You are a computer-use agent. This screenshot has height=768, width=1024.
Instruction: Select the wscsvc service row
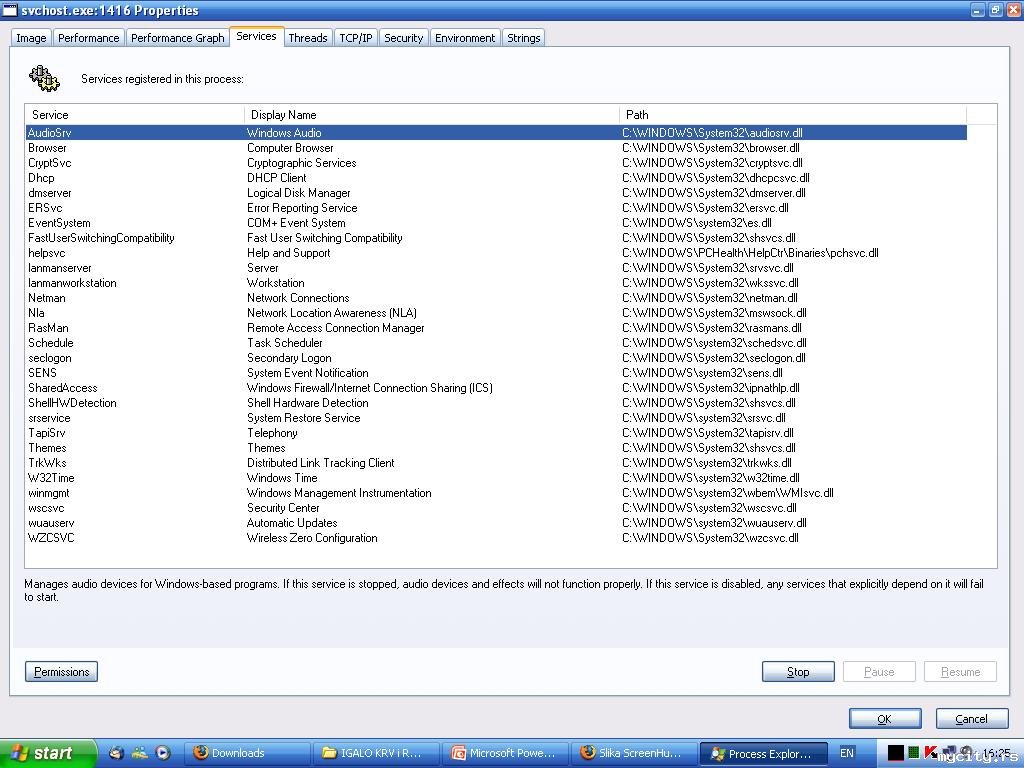(496, 508)
